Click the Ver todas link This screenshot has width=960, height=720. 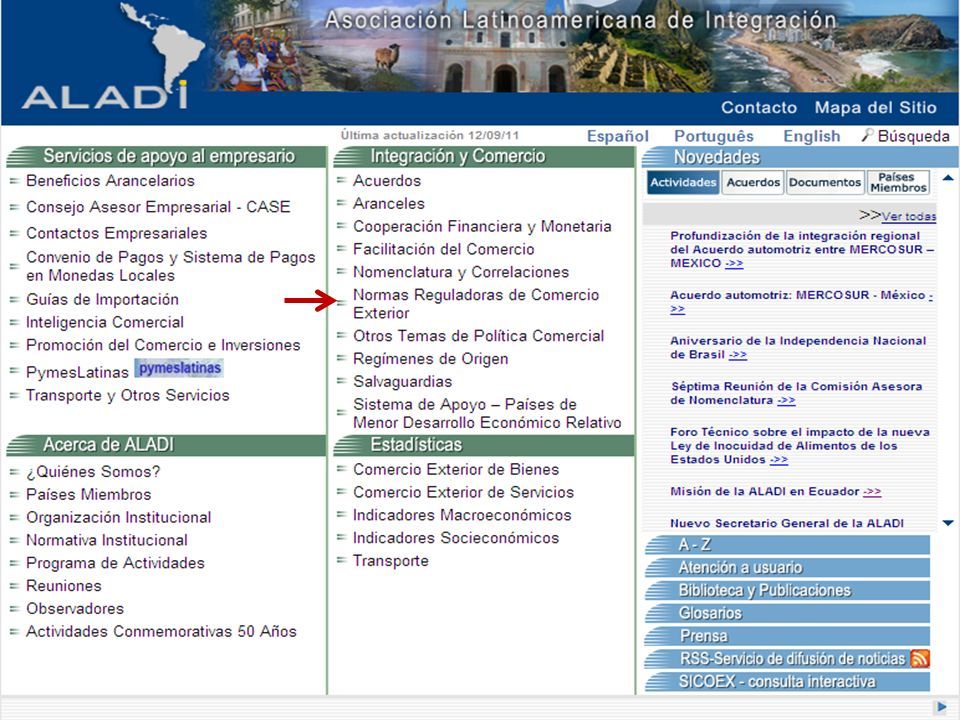[x=909, y=216]
